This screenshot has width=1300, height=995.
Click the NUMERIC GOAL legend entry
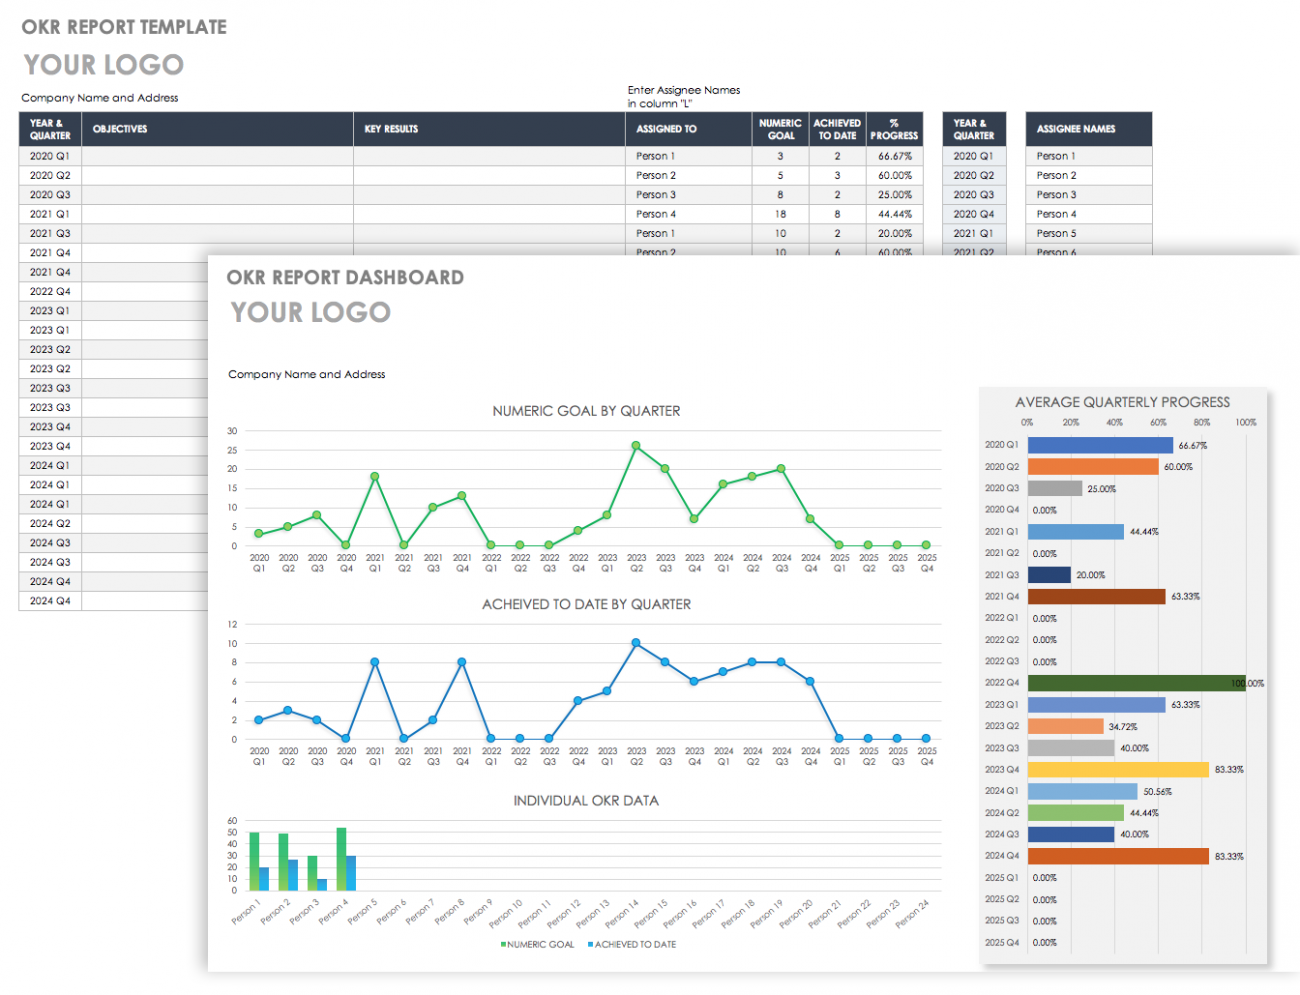click(538, 944)
